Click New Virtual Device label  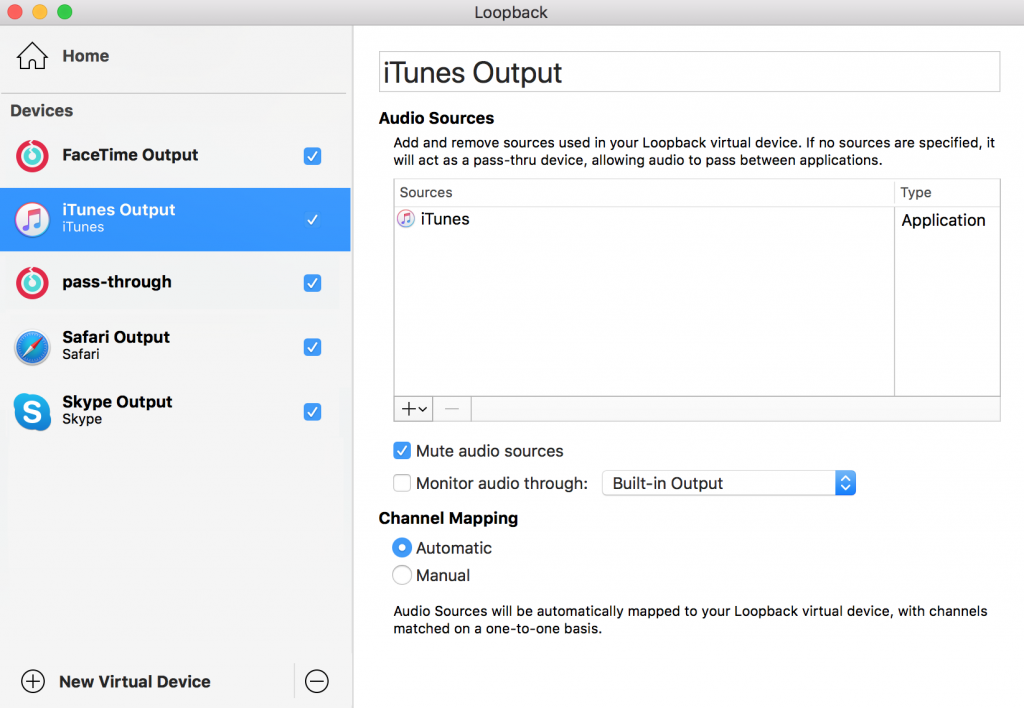point(135,682)
